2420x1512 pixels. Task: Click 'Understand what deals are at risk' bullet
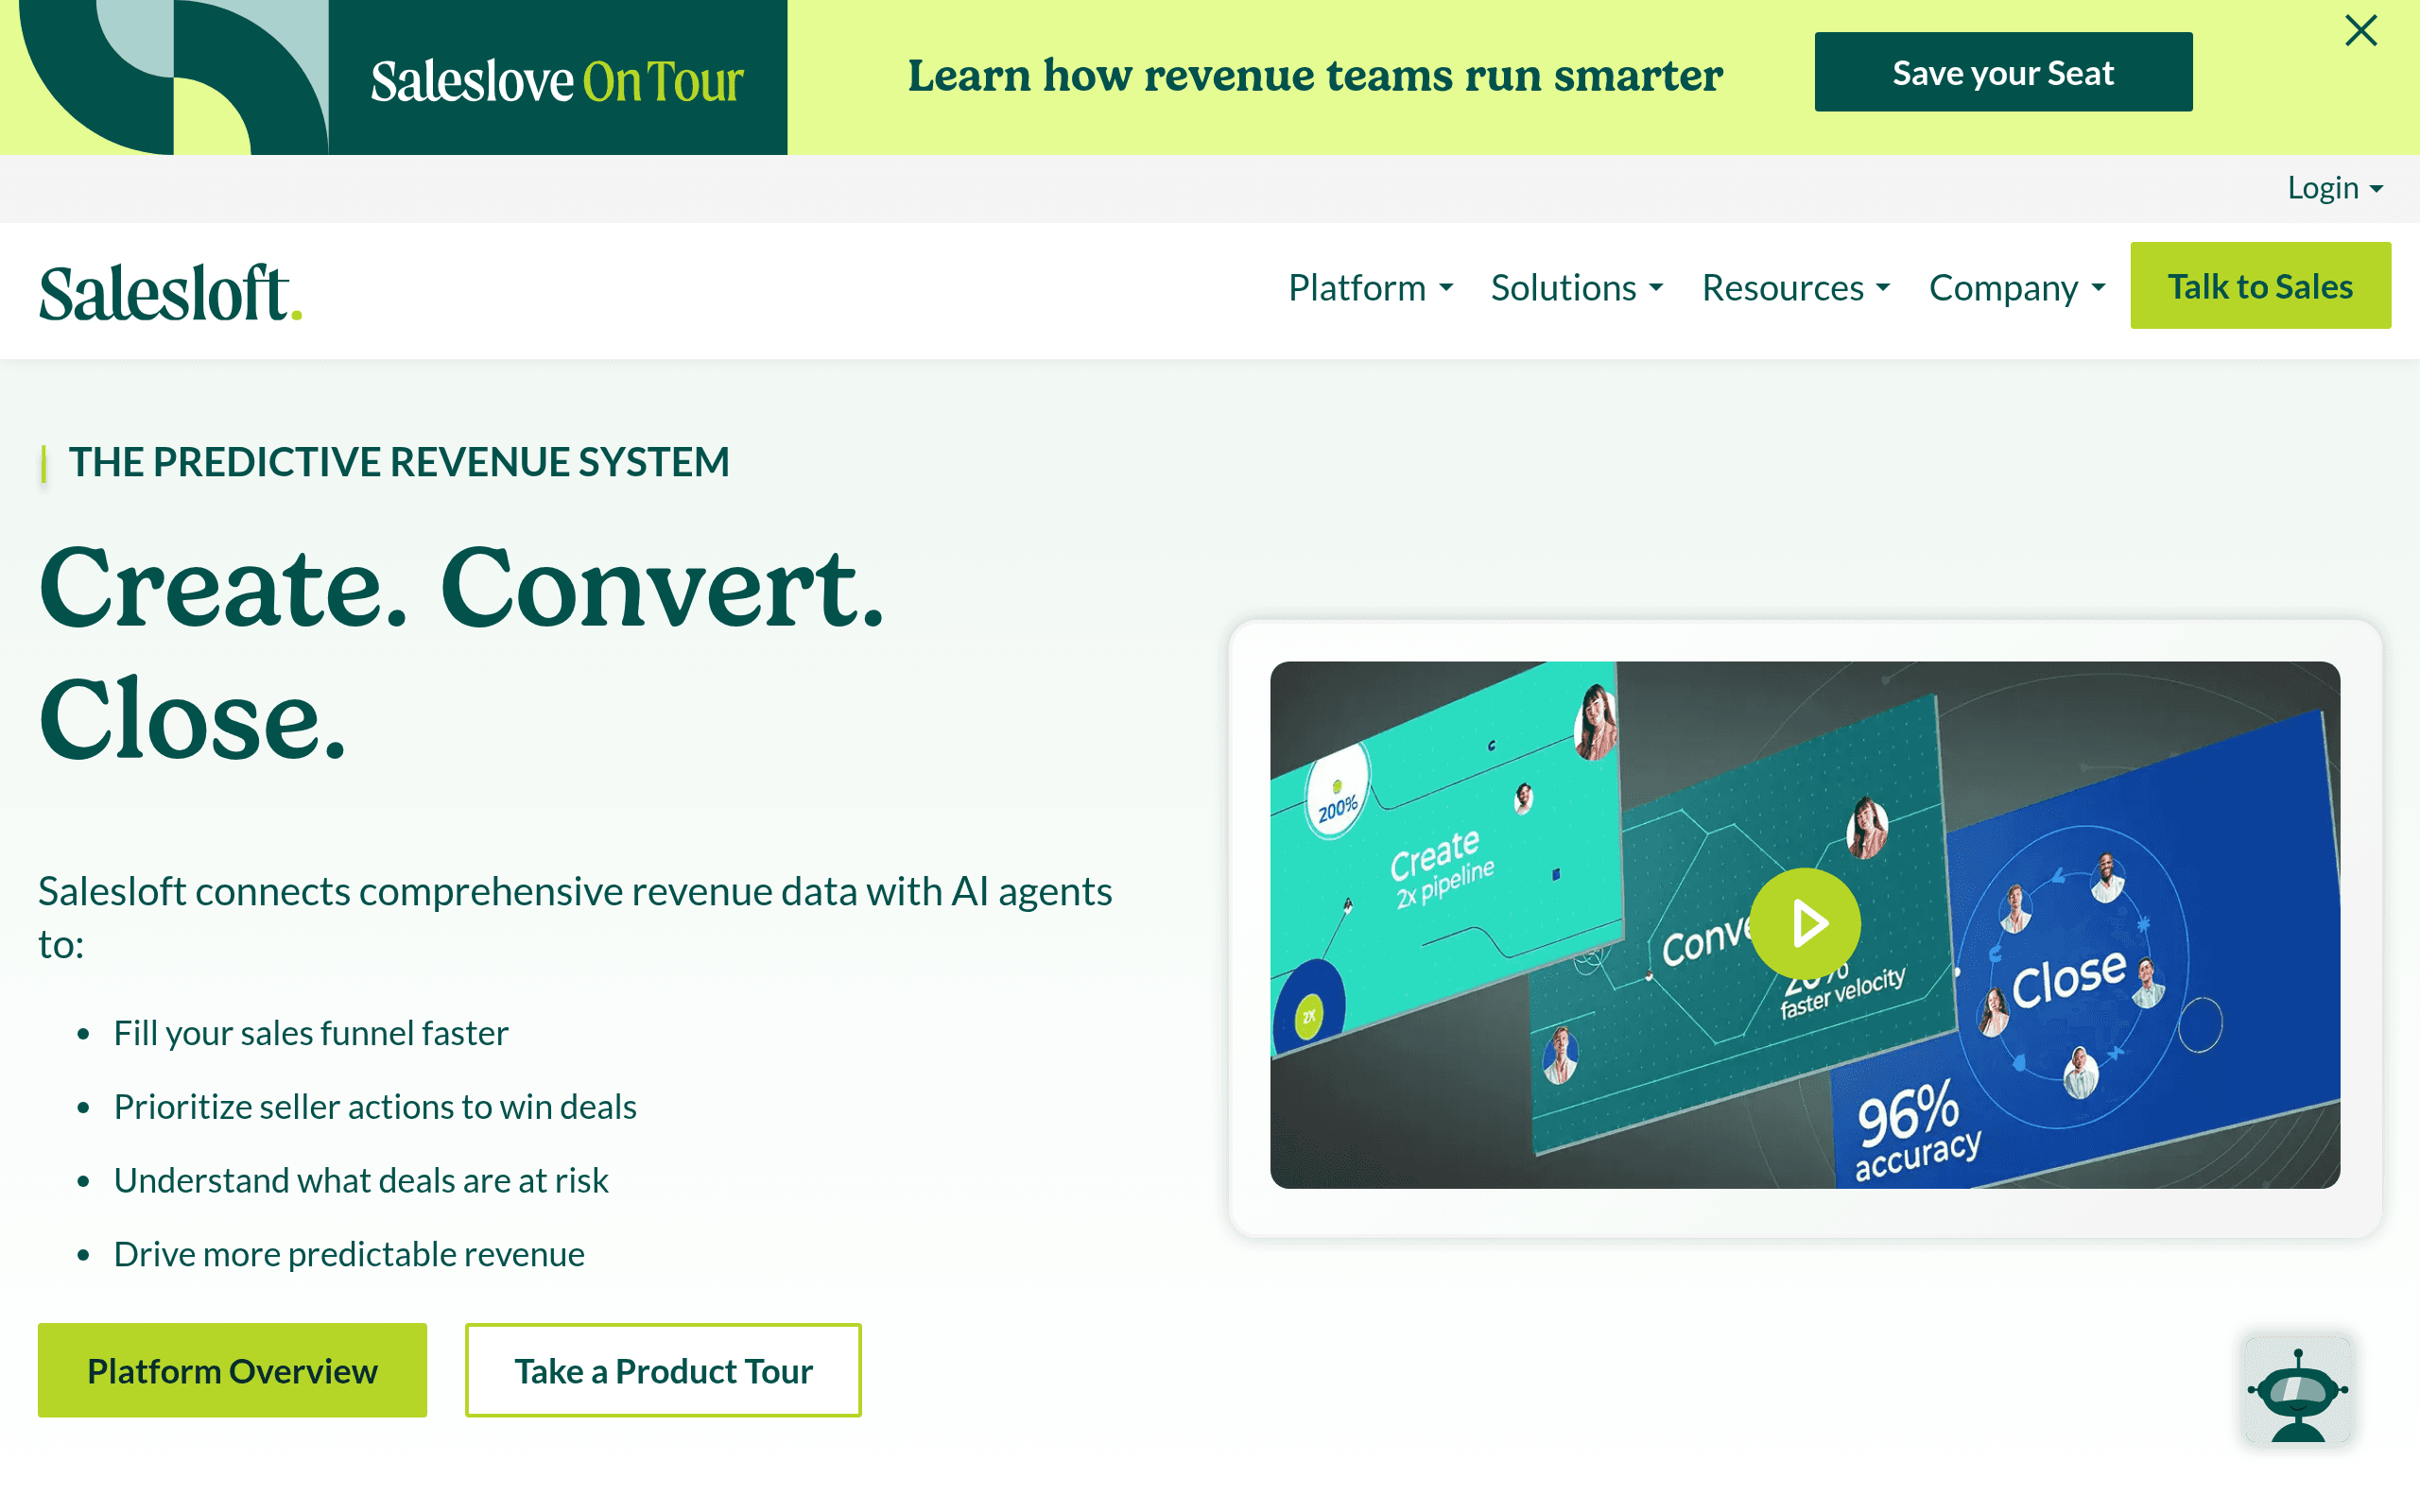pos(361,1181)
